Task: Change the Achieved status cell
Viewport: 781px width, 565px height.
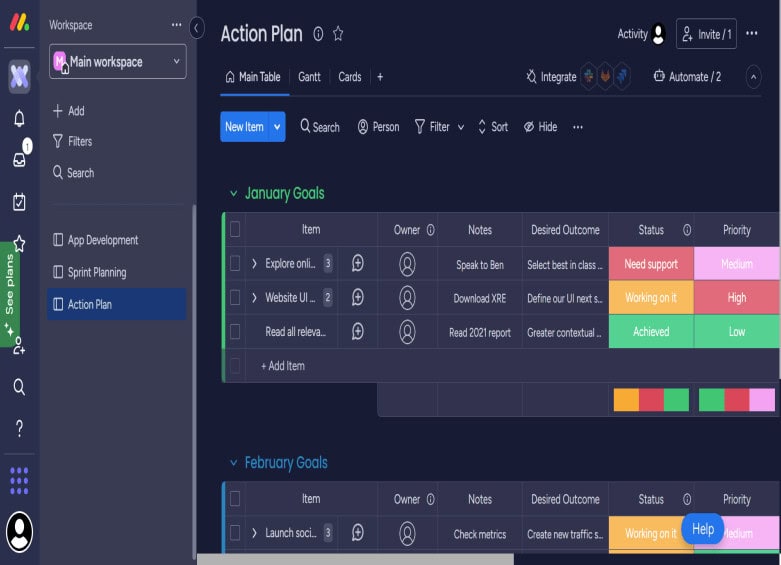Action: 651,331
